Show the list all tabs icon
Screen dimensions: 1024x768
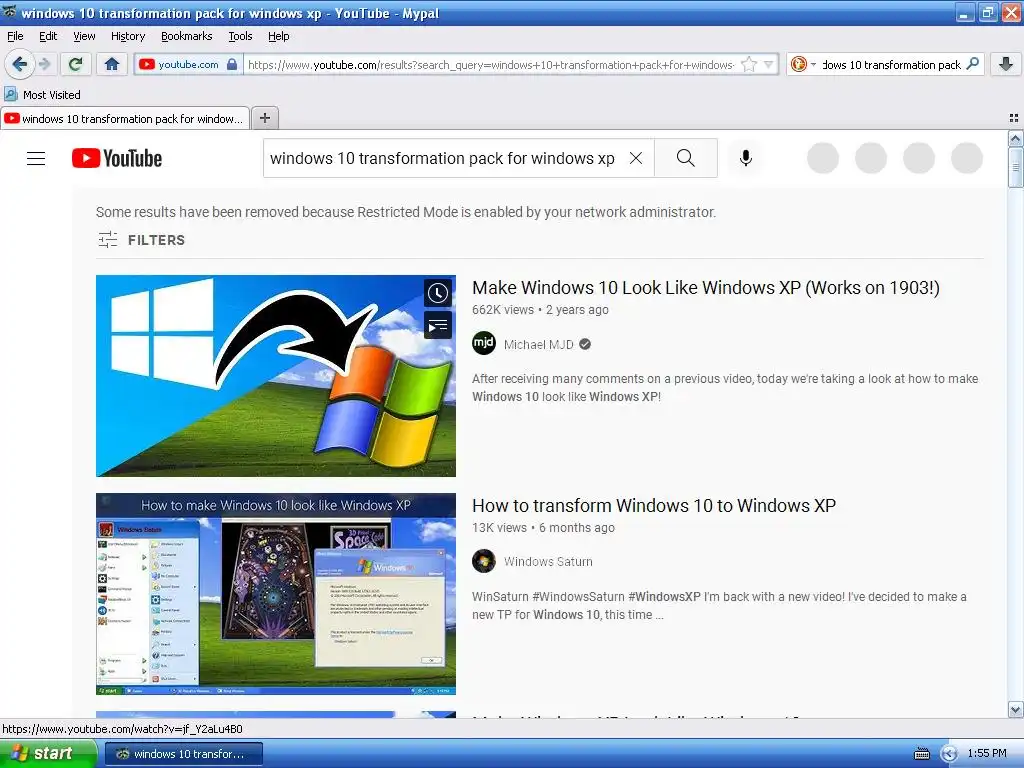(x=1014, y=118)
